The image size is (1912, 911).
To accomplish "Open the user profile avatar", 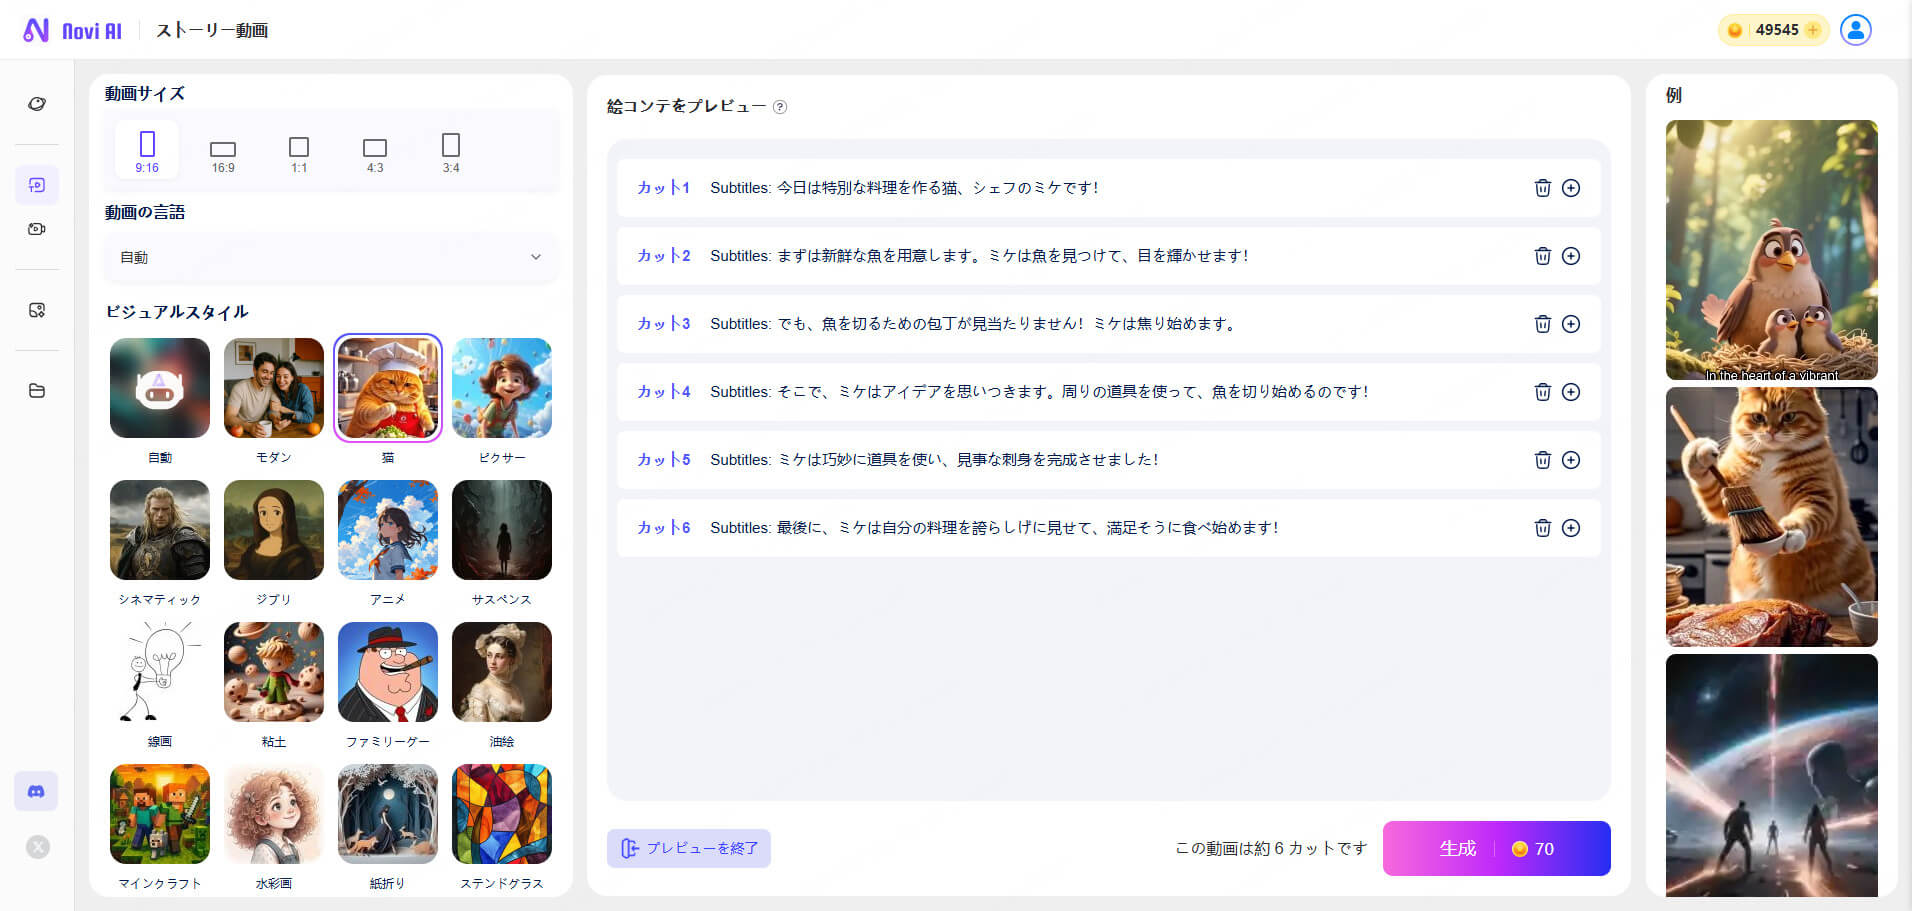I will click(1856, 29).
